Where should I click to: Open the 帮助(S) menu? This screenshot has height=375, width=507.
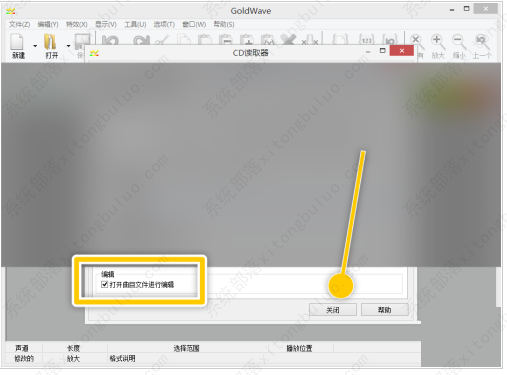coord(224,24)
